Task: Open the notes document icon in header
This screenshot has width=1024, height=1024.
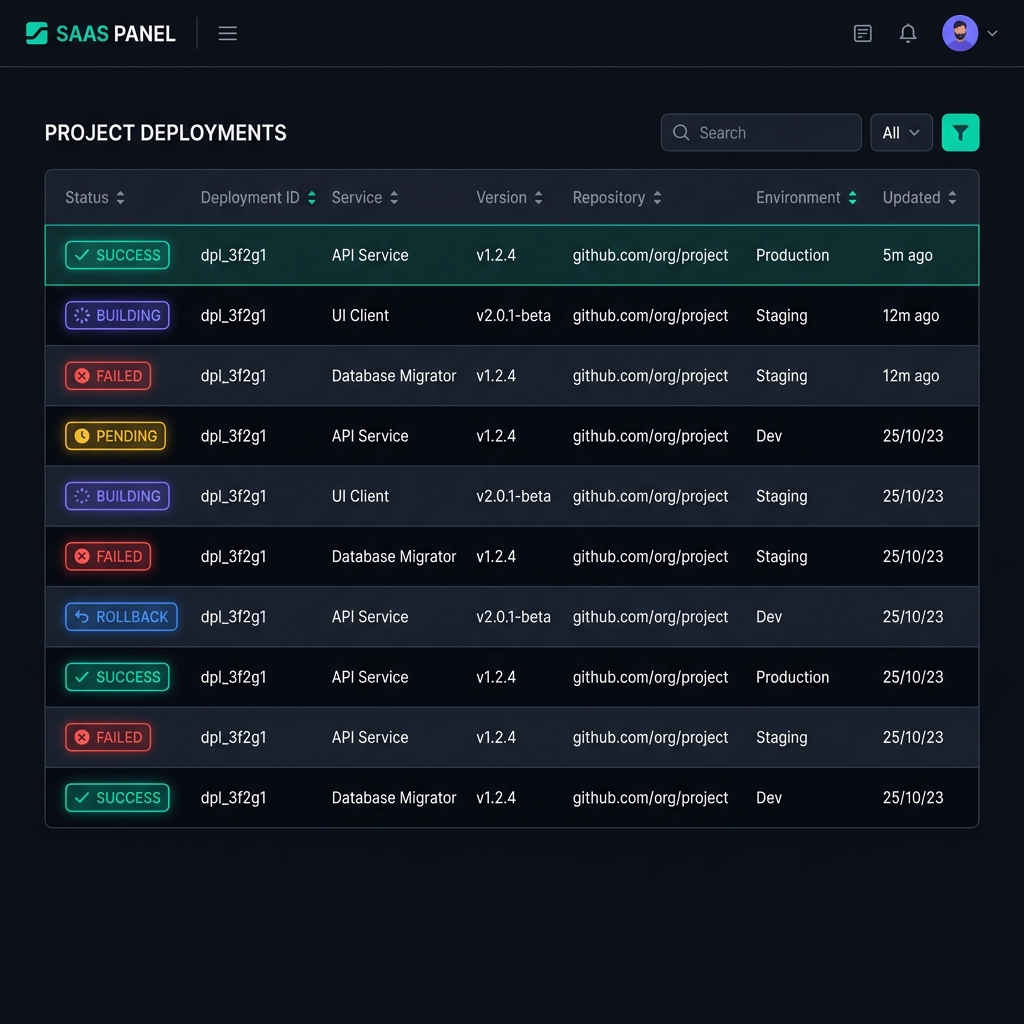Action: pos(862,33)
